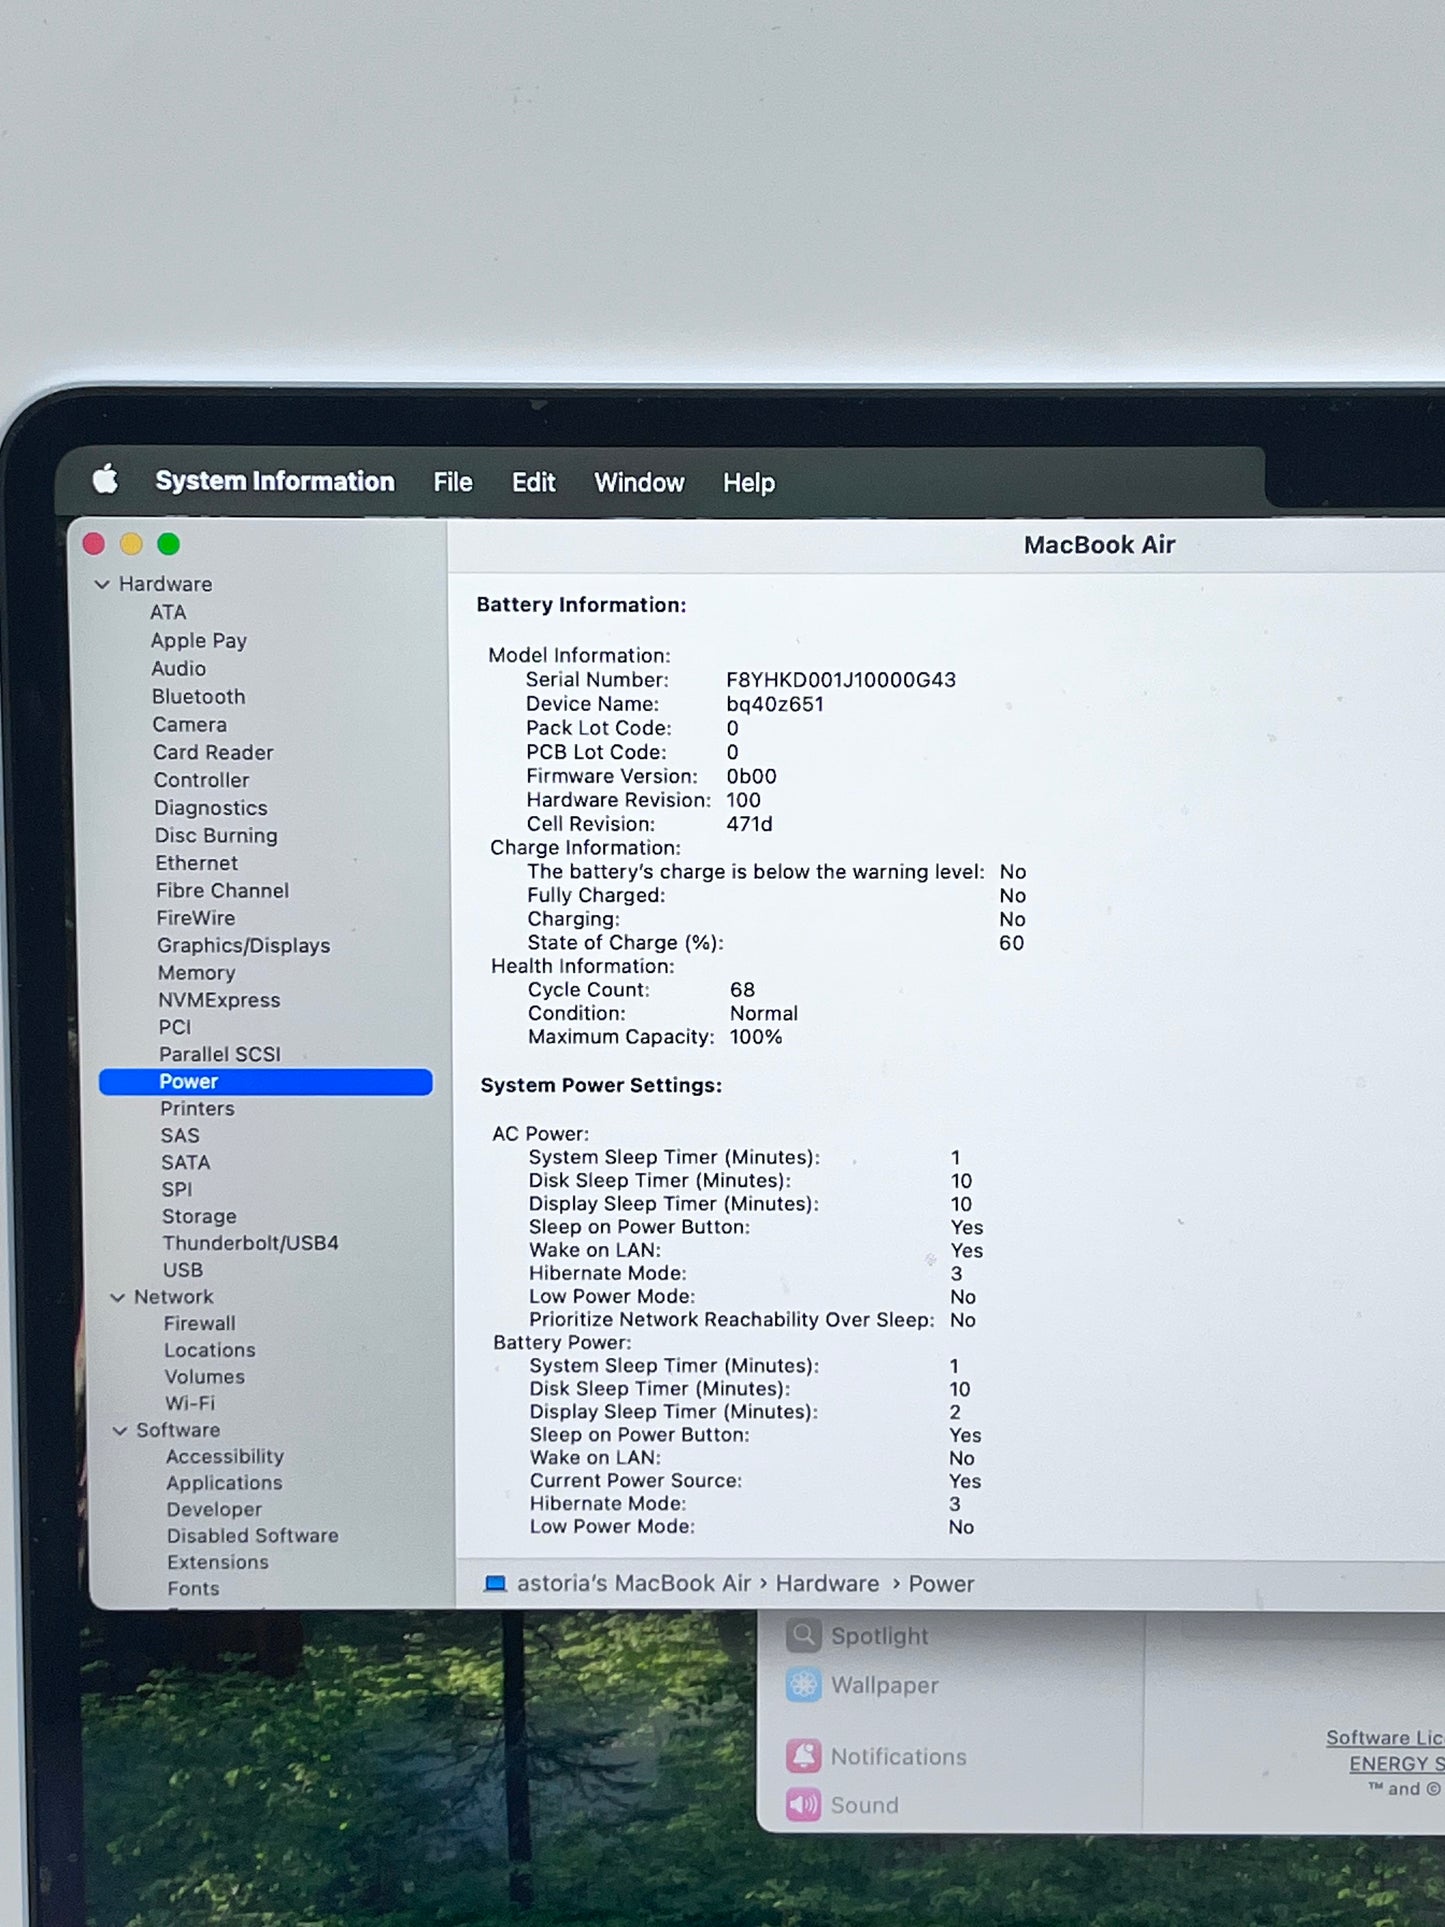Open the System Information app menu

click(x=275, y=481)
